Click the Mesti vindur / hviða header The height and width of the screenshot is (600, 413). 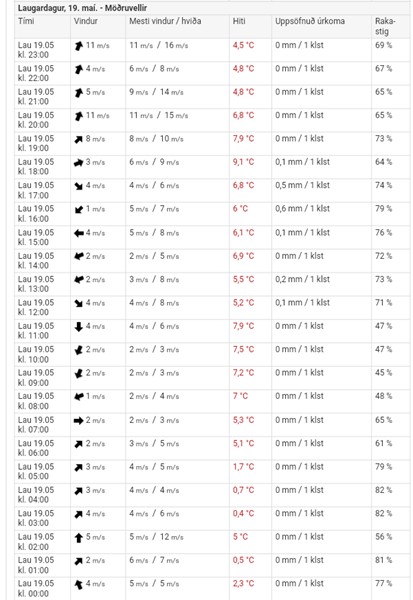(x=165, y=21)
